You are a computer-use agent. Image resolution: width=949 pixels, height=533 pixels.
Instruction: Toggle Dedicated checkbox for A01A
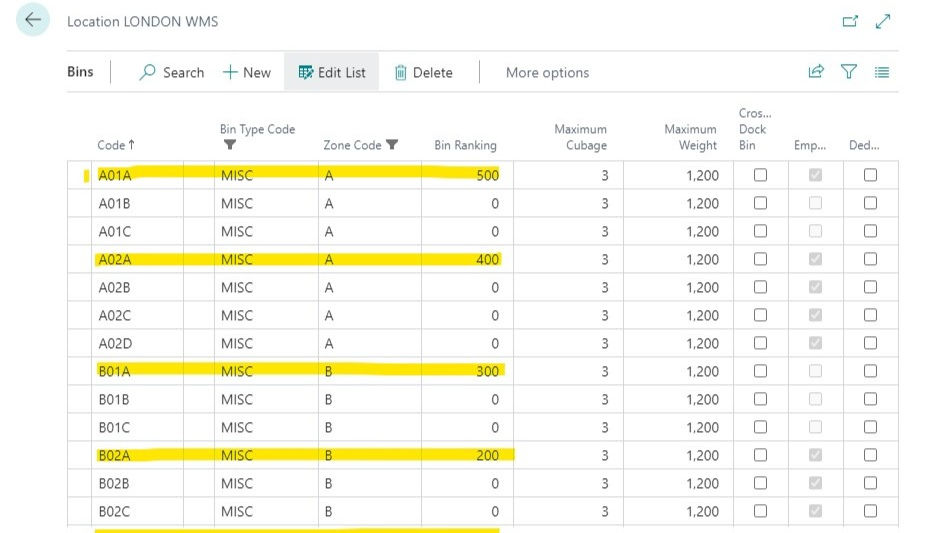[870, 175]
